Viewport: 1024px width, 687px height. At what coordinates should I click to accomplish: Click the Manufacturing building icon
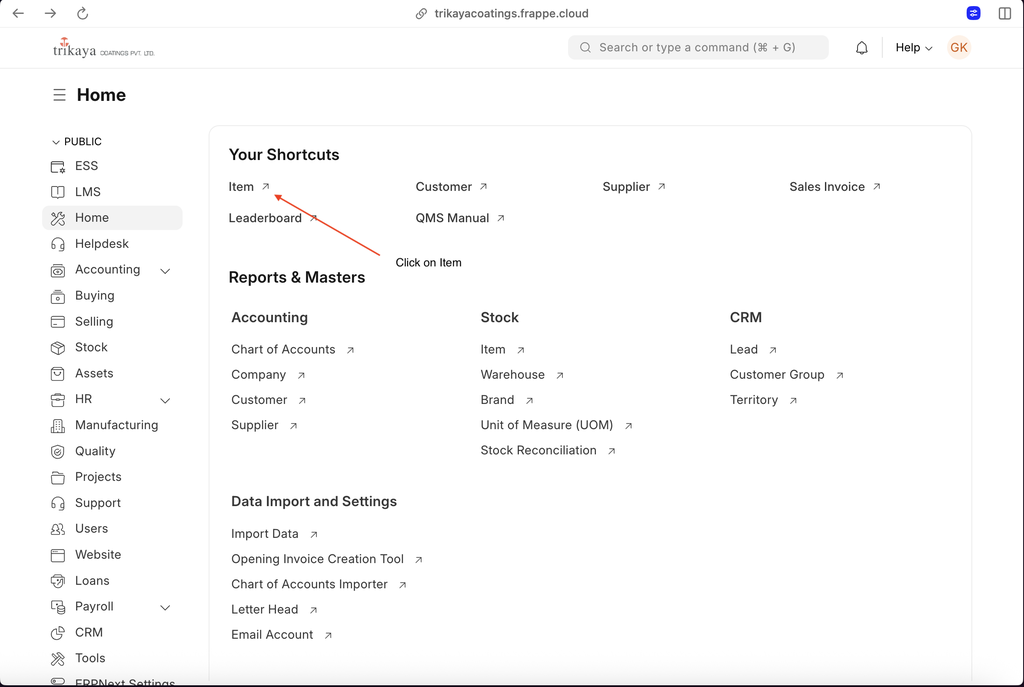pyautogui.click(x=58, y=426)
